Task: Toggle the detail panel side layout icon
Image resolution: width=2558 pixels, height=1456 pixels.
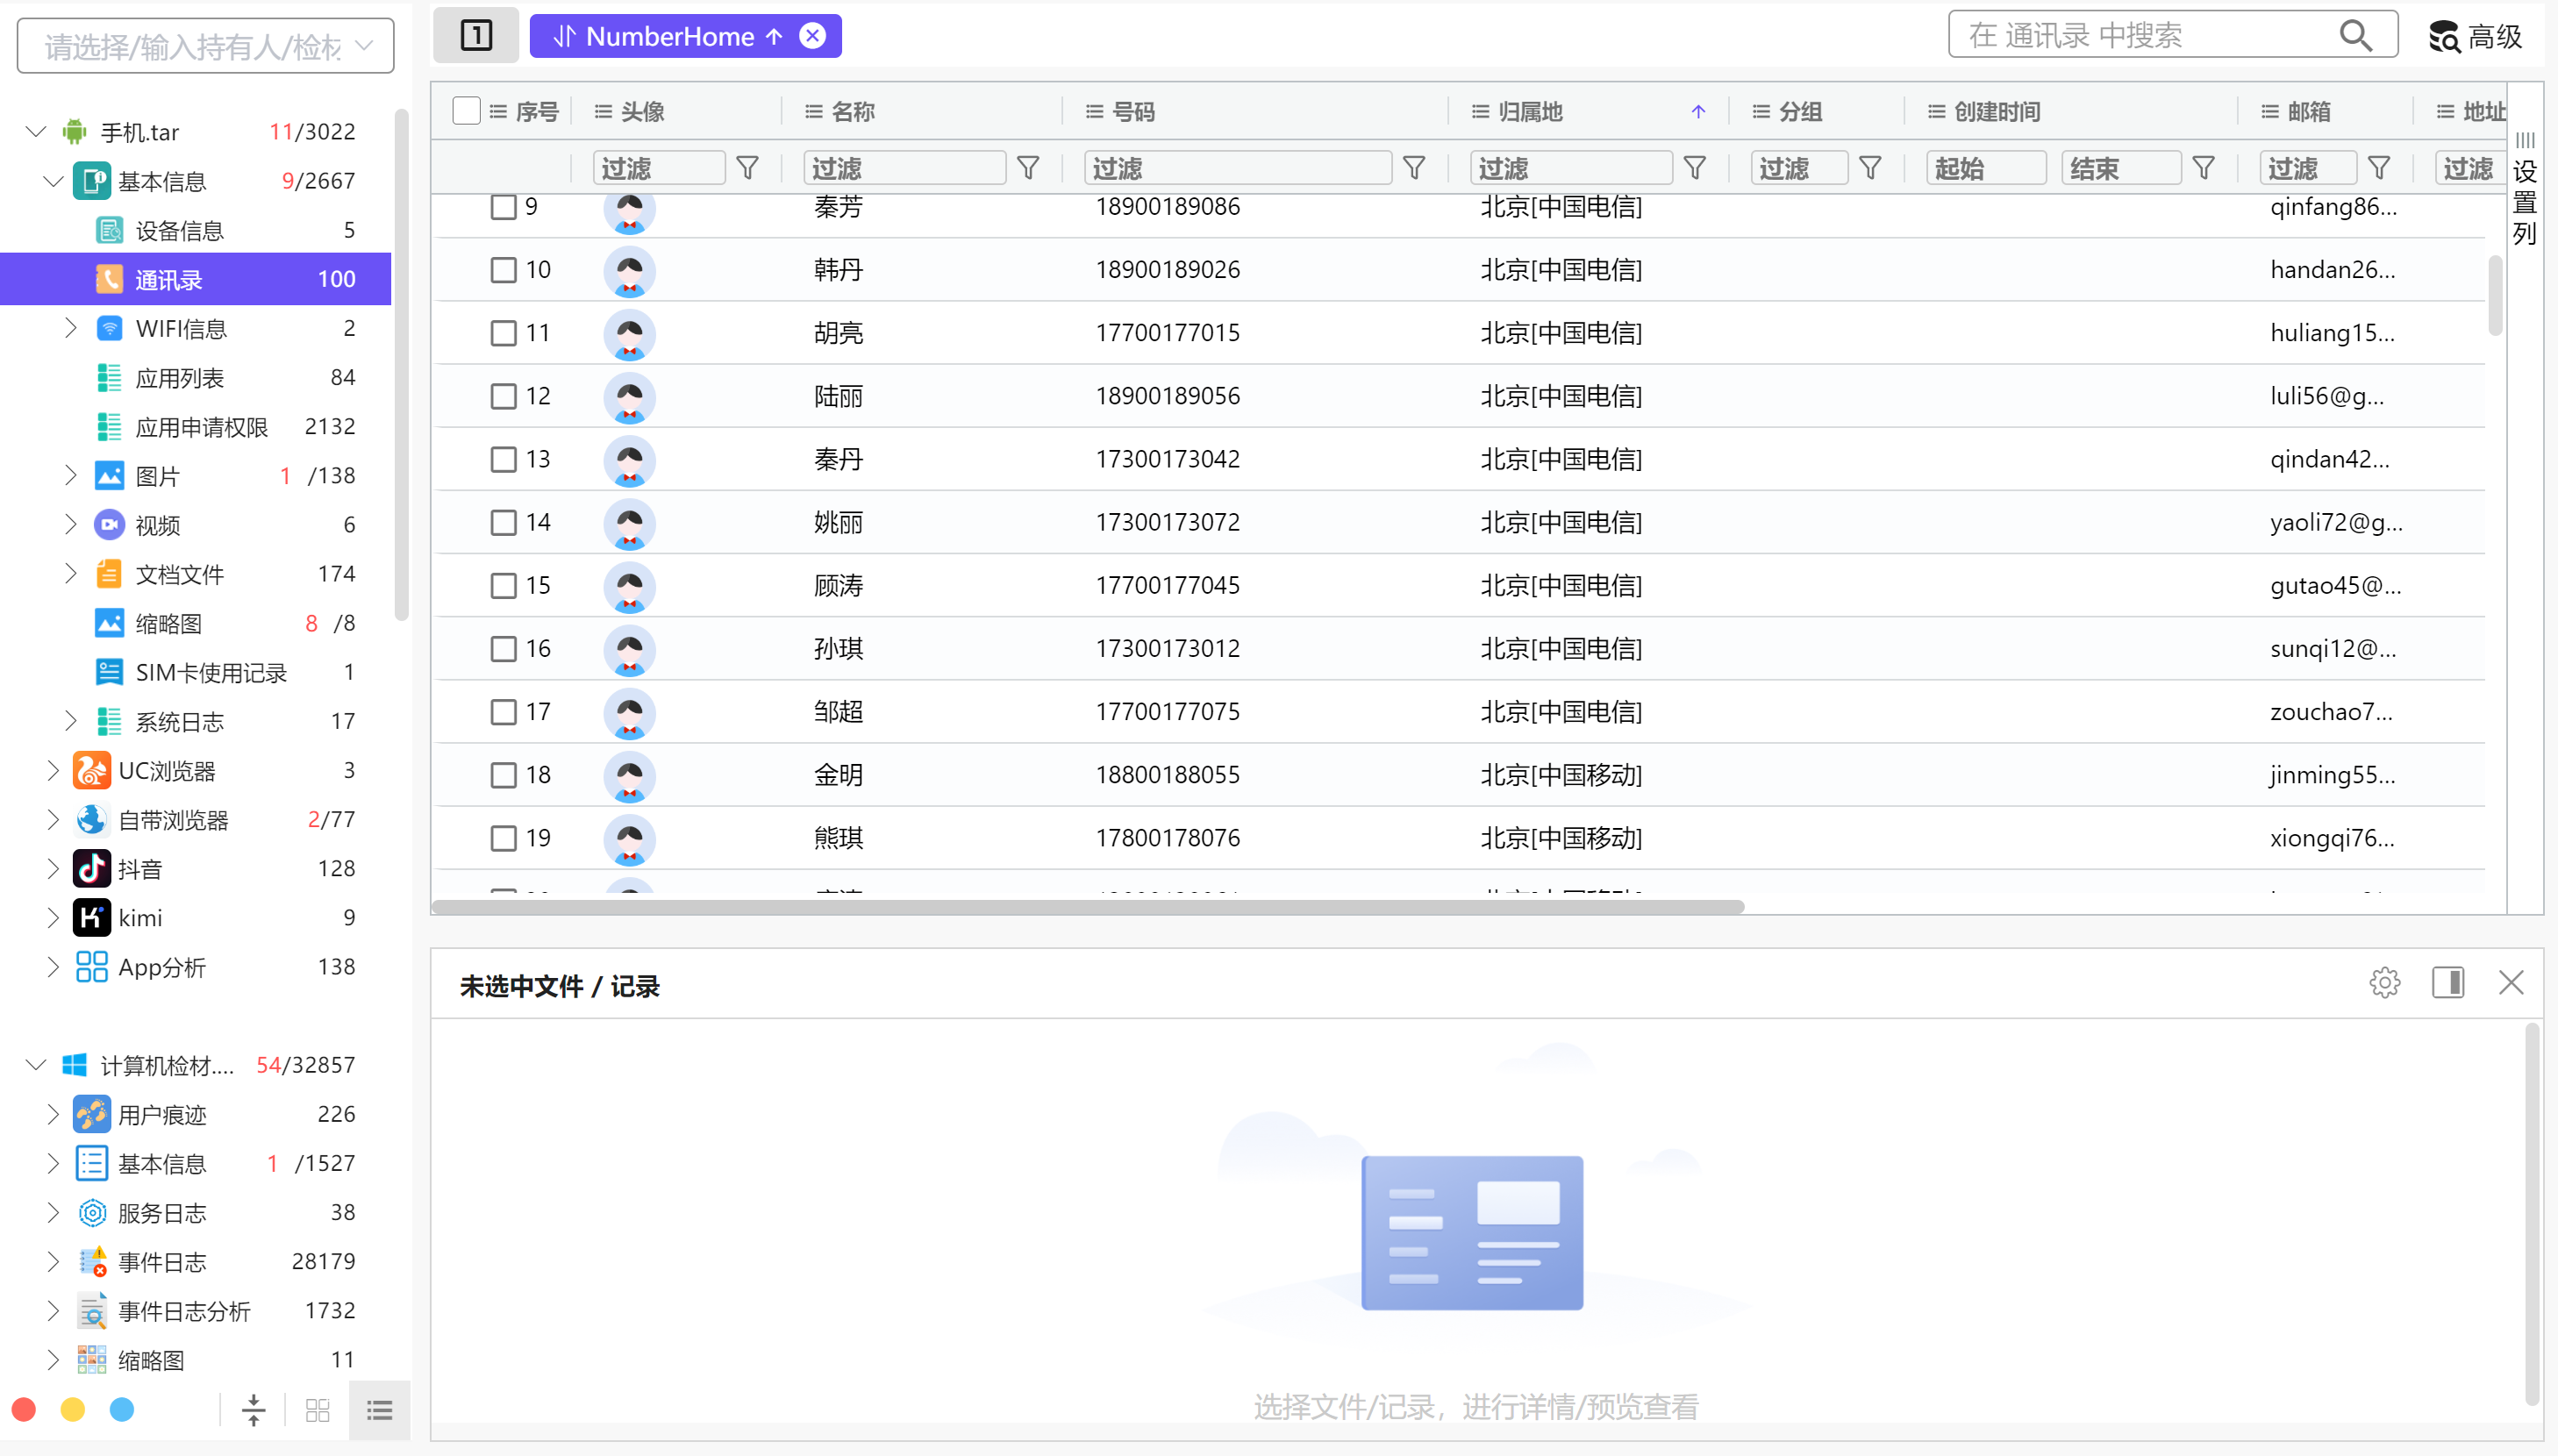Action: (2447, 983)
